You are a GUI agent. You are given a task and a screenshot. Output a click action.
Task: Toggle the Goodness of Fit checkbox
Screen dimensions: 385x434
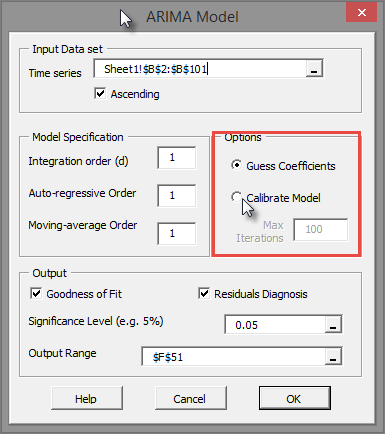pyautogui.click(x=36, y=294)
